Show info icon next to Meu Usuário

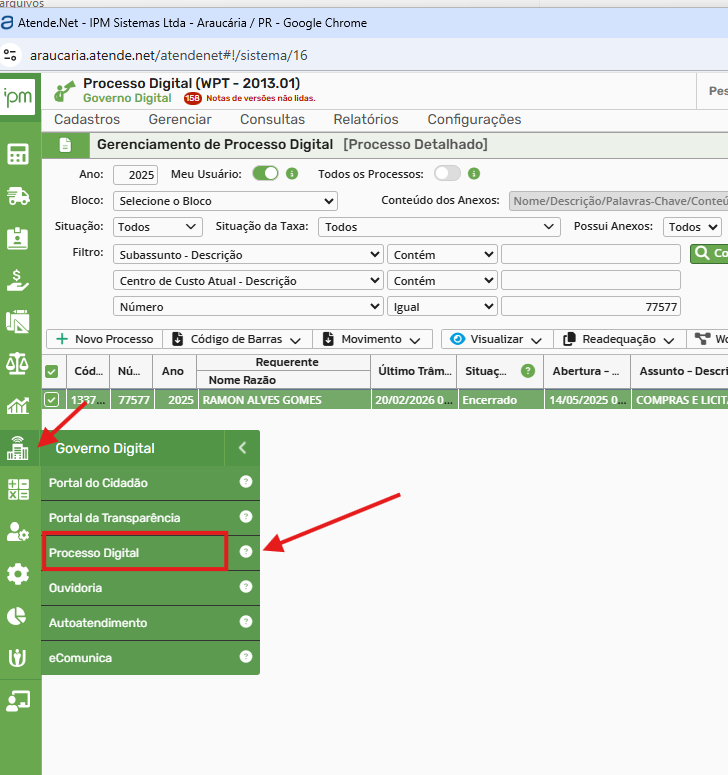pyautogui.click(x=292, y=173)
